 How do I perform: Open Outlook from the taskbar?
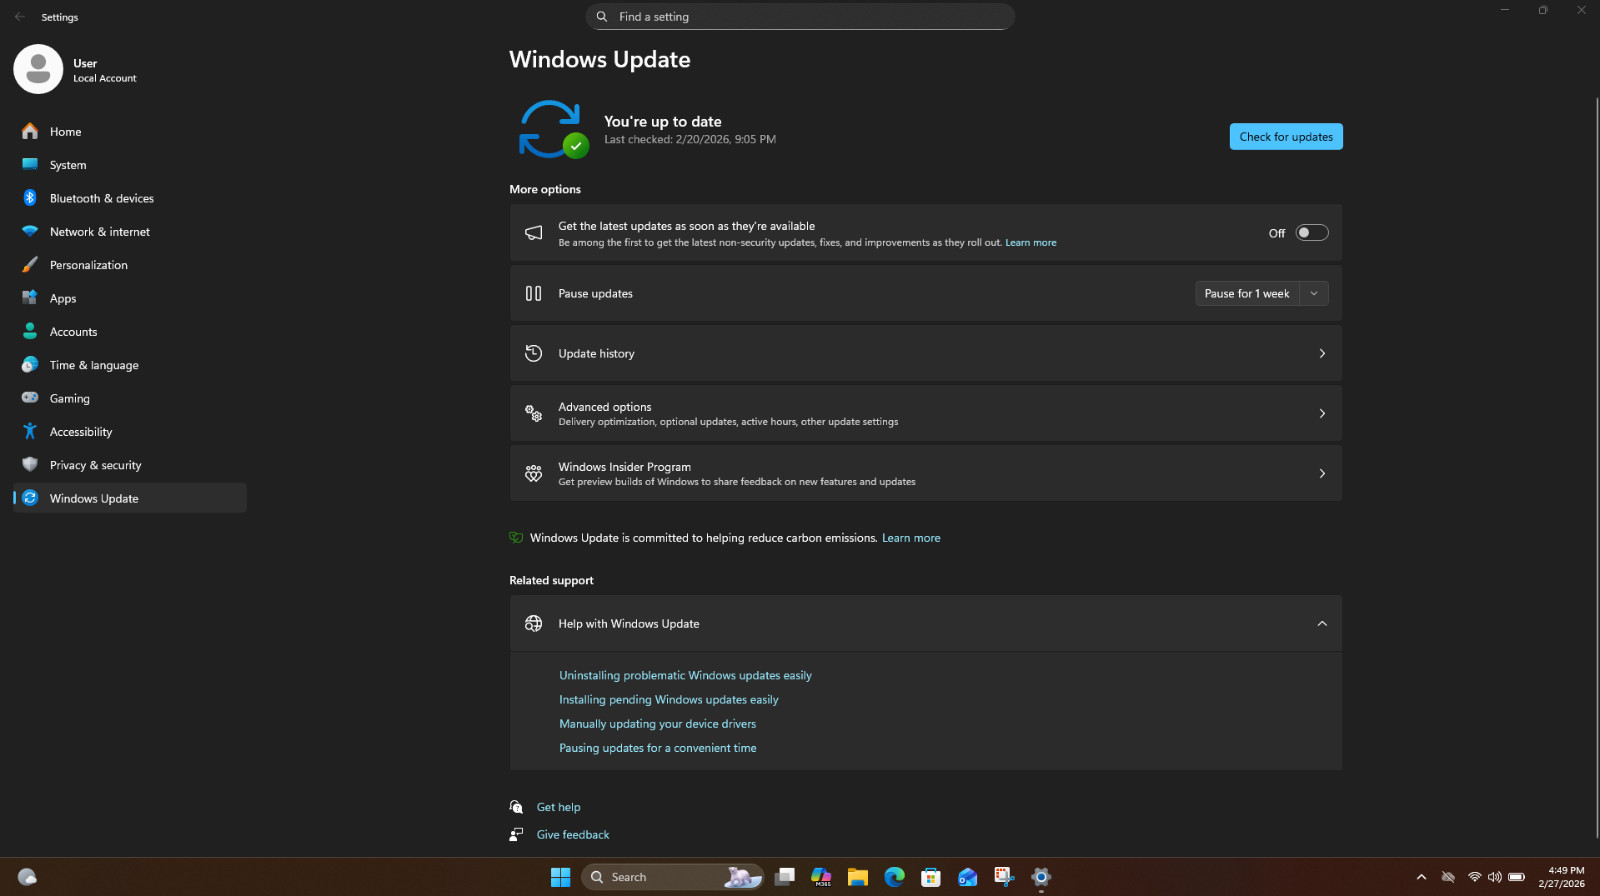pyautogui.click(x=967, y=877)
